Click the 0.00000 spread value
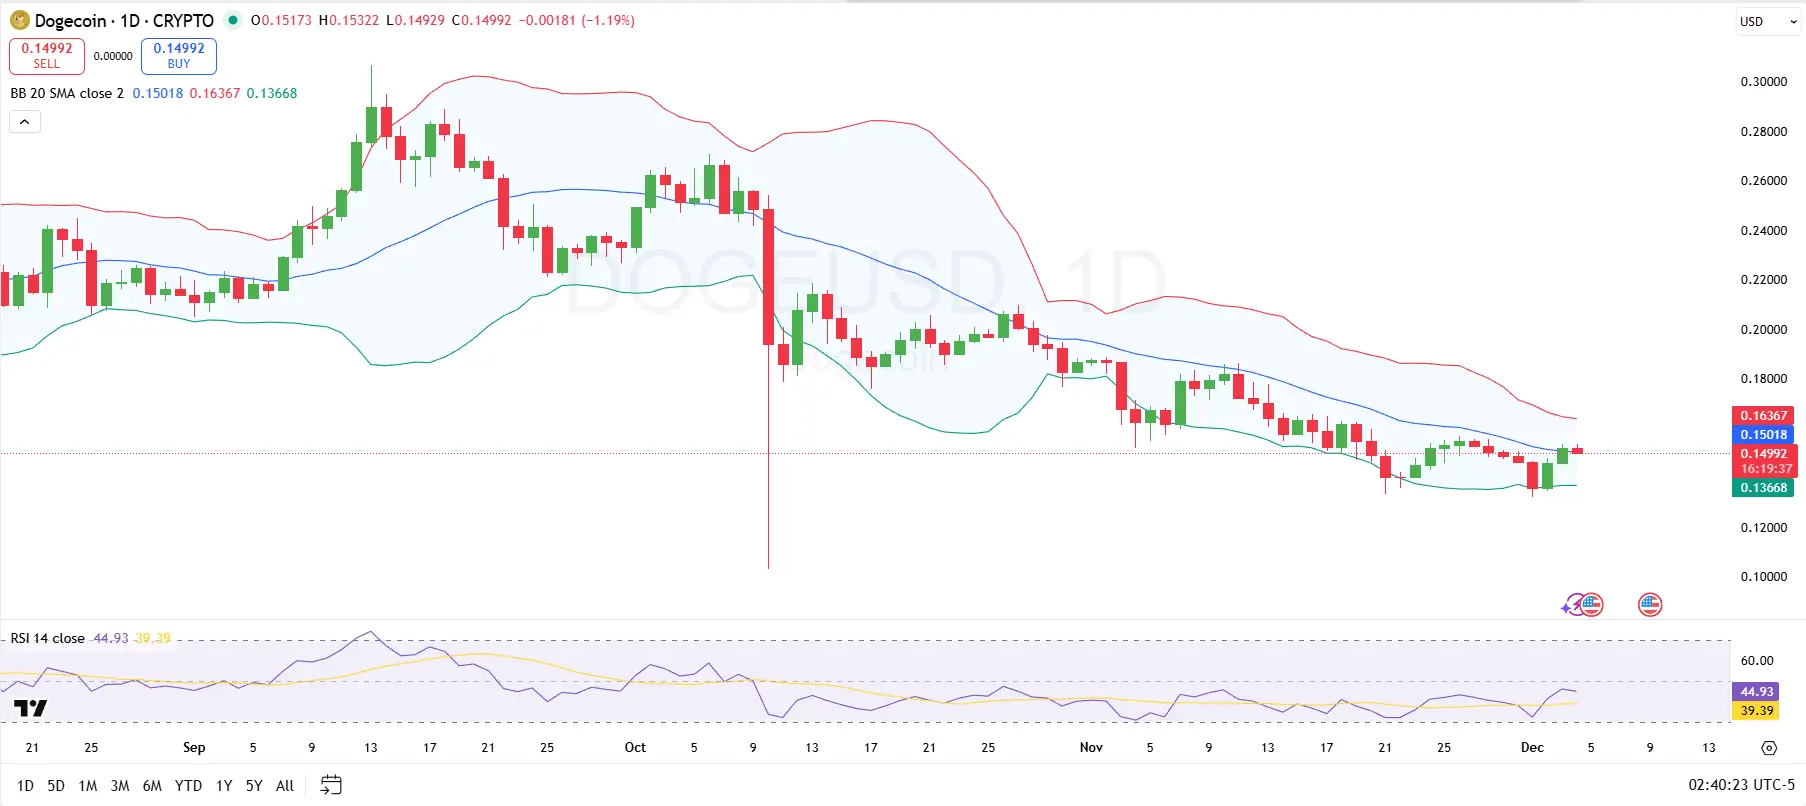 pos(113,56)
